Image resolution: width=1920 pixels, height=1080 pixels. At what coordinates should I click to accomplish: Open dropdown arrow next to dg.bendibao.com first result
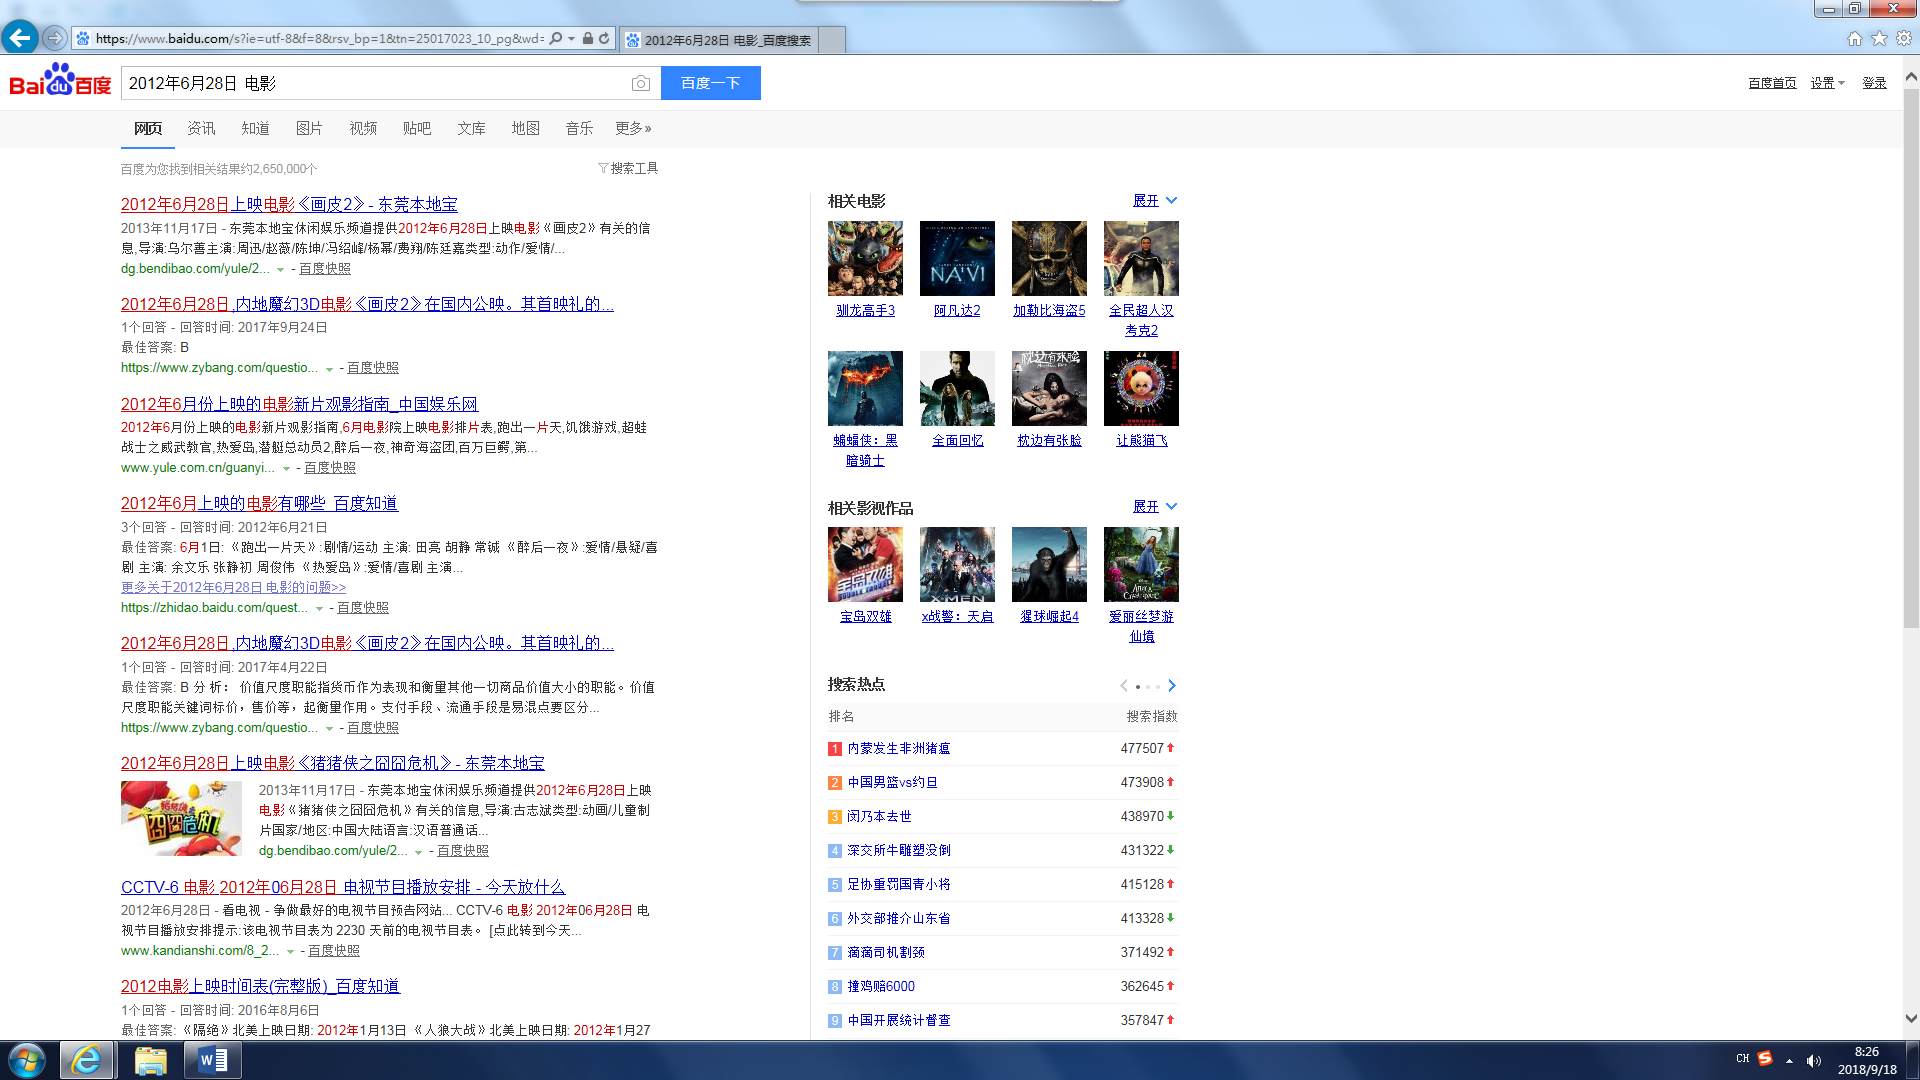point(280,269)
